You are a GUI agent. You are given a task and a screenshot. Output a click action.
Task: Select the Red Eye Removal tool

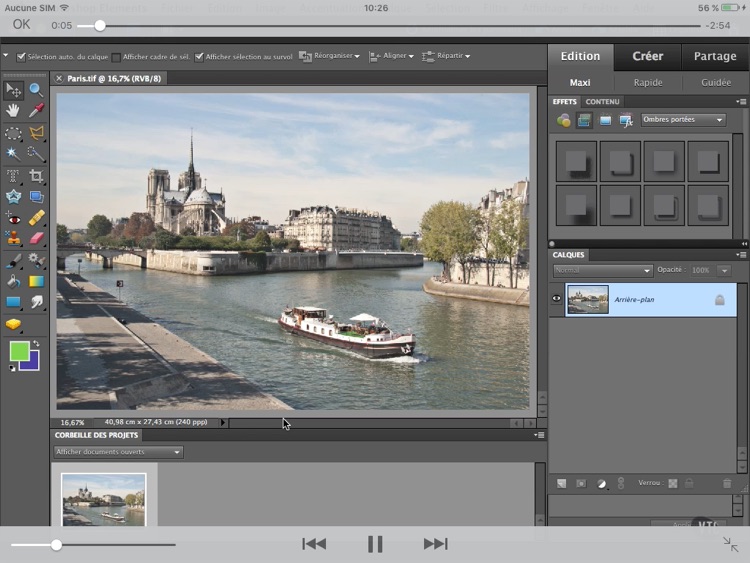(x=13, y=219)
